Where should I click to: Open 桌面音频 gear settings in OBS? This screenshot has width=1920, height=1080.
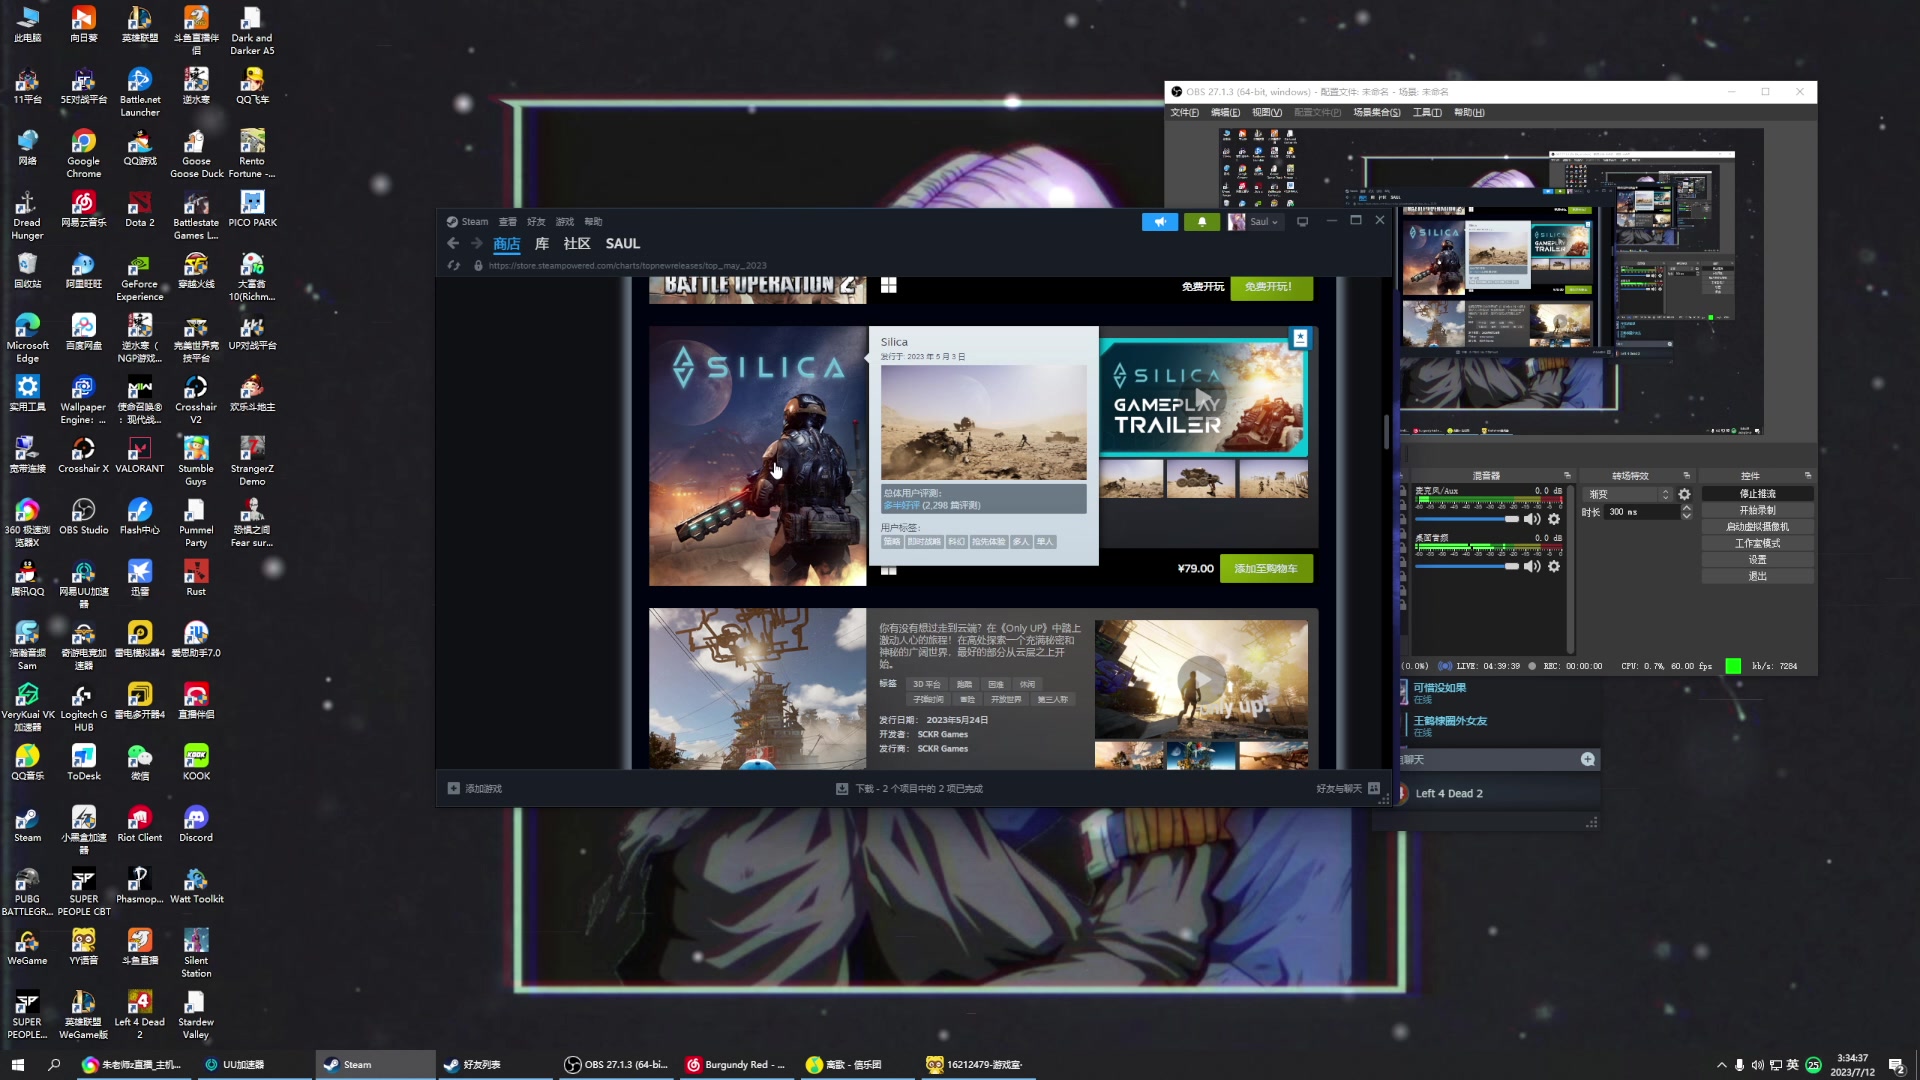pos(1554,567)
